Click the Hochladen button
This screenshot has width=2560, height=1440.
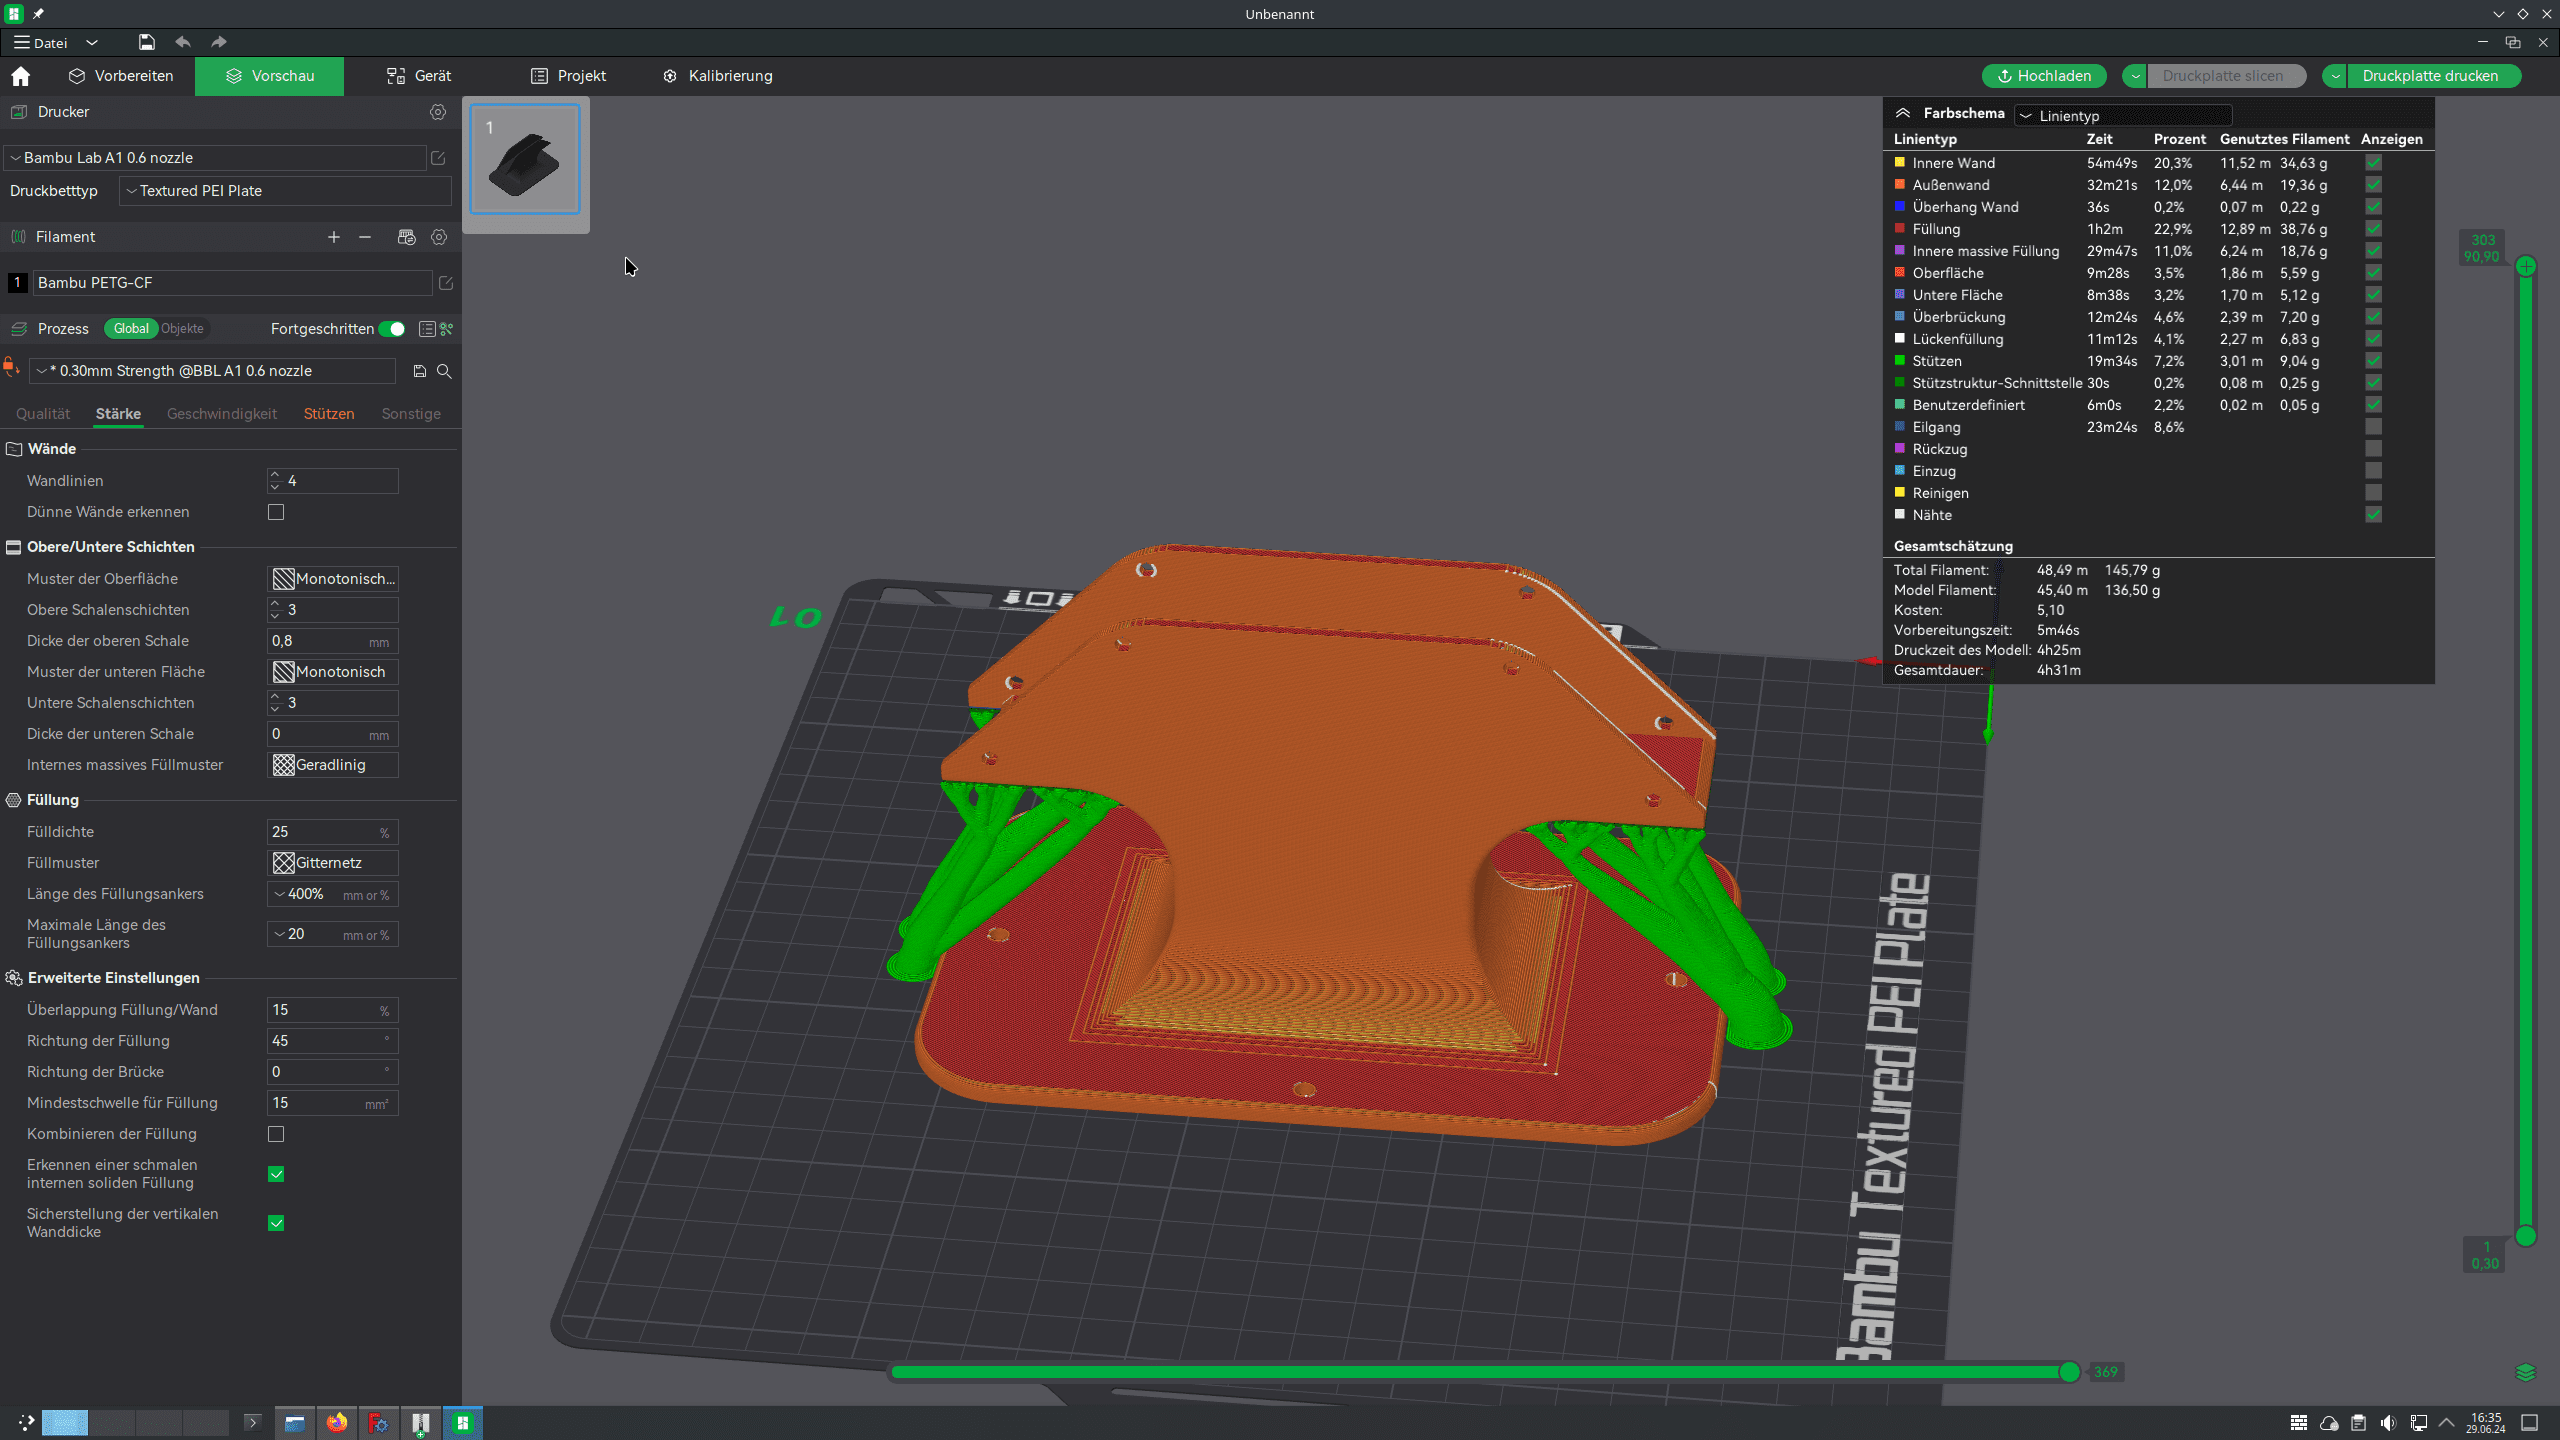click(x=2044, y=76)
